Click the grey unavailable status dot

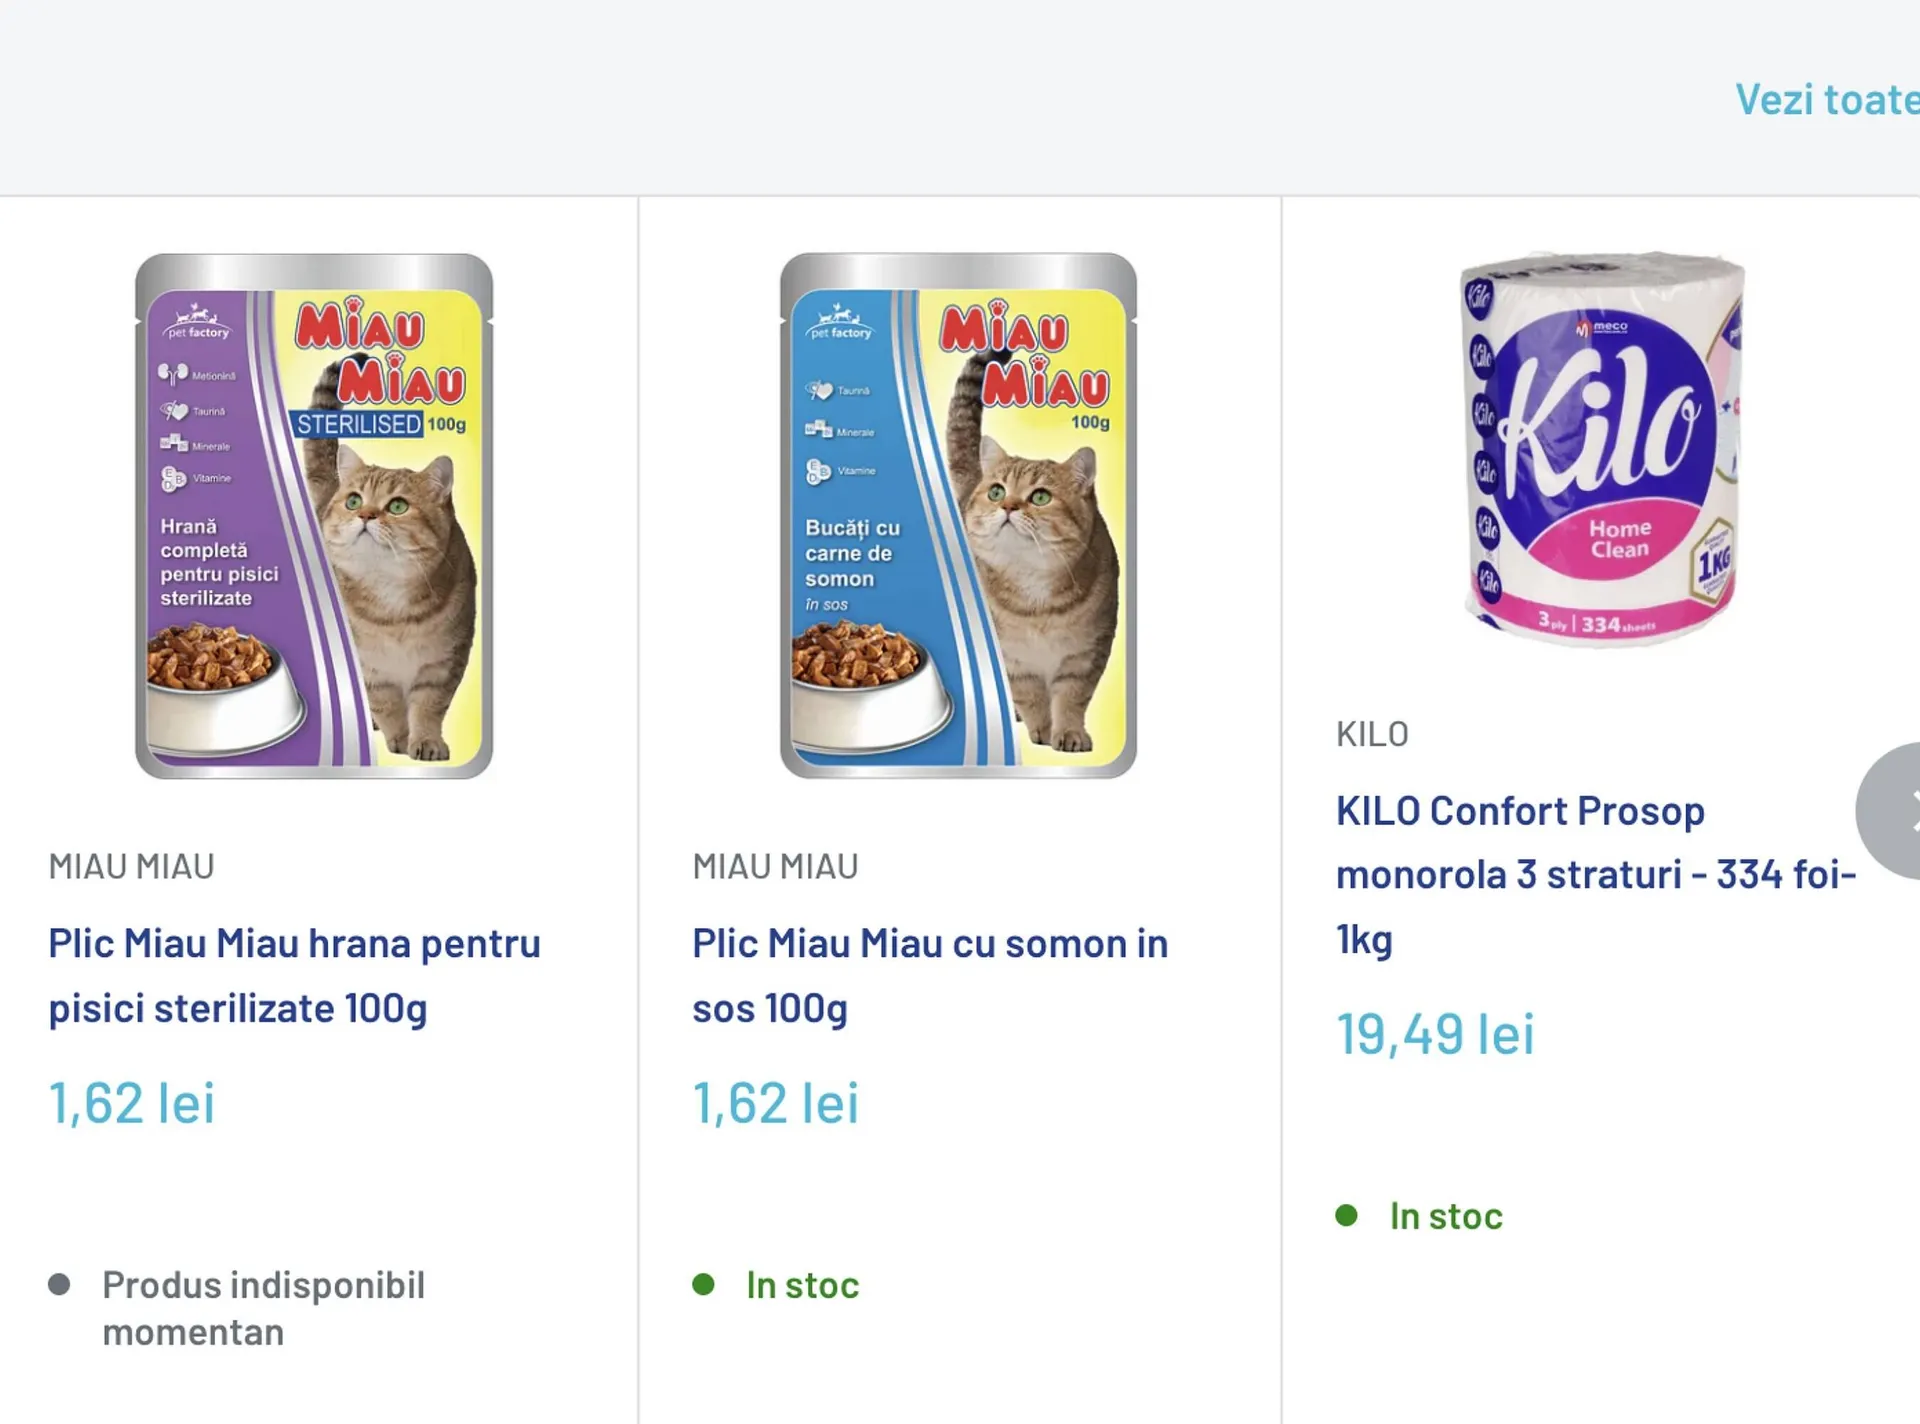click(x=60, y=1284)
